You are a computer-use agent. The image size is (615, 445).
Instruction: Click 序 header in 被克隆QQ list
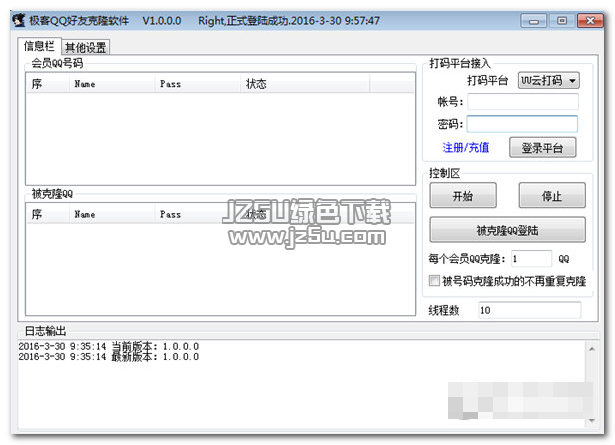47,214
